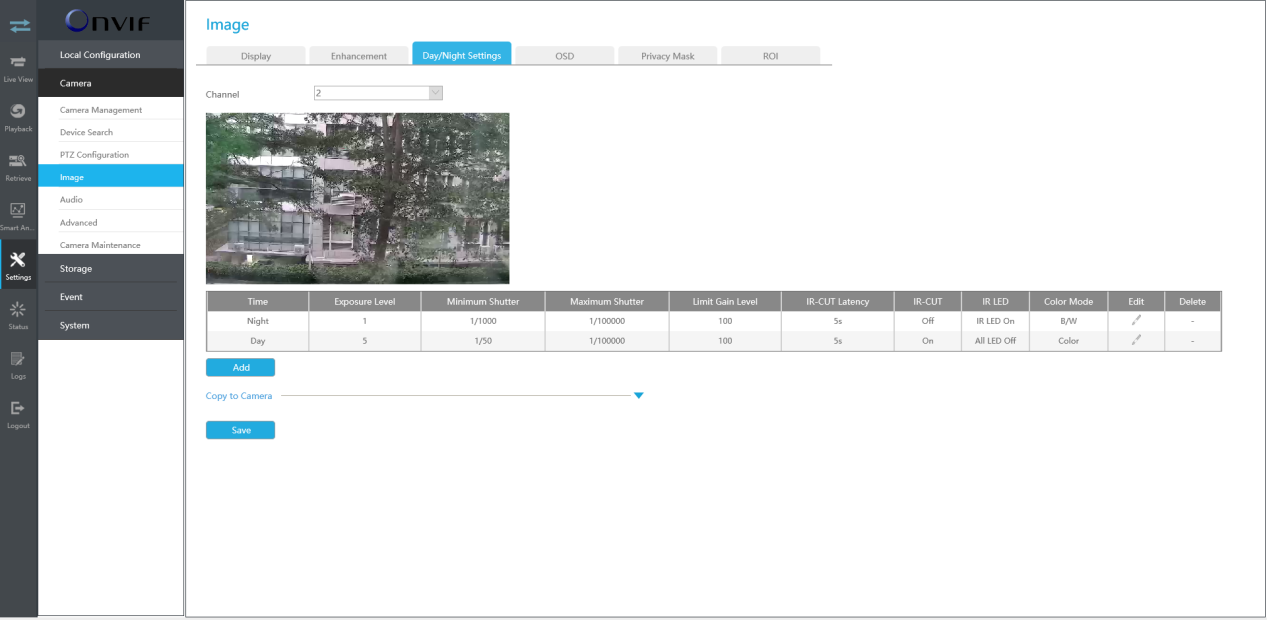This screenshot has width=1267, height=620.
Task: Open the Channel dropdown
Action: (x=435, y=93)
